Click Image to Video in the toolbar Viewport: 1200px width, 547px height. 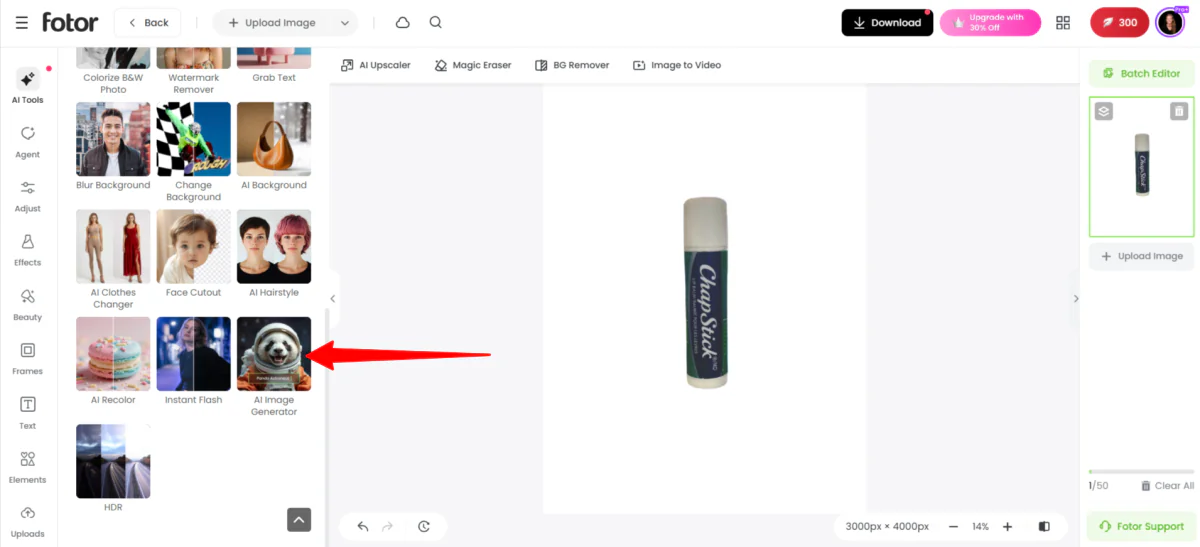(677, 65)
